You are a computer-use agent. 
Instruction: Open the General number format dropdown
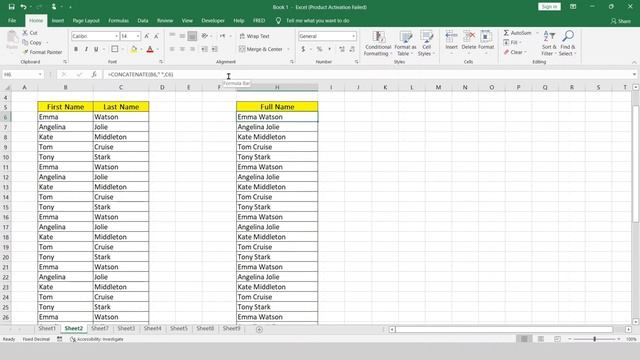(353, 36)
